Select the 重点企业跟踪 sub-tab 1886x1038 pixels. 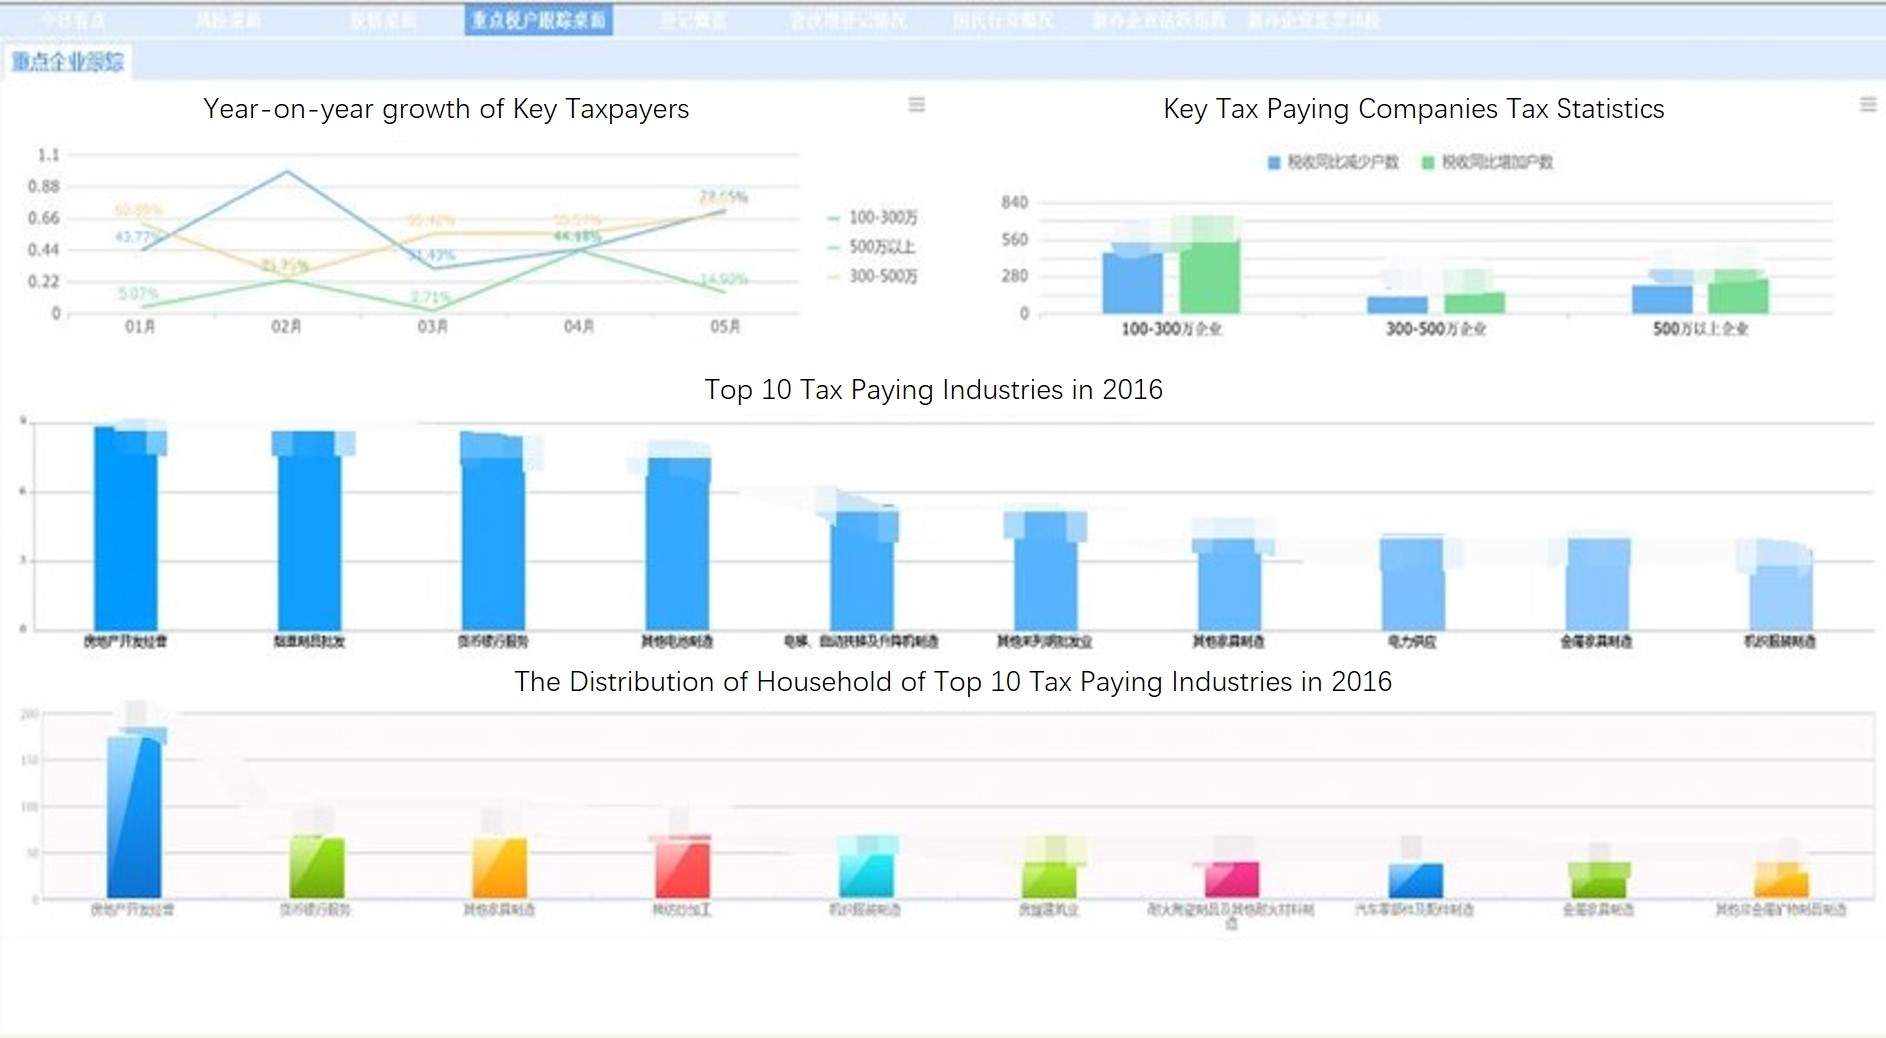(x=67, y=62)
